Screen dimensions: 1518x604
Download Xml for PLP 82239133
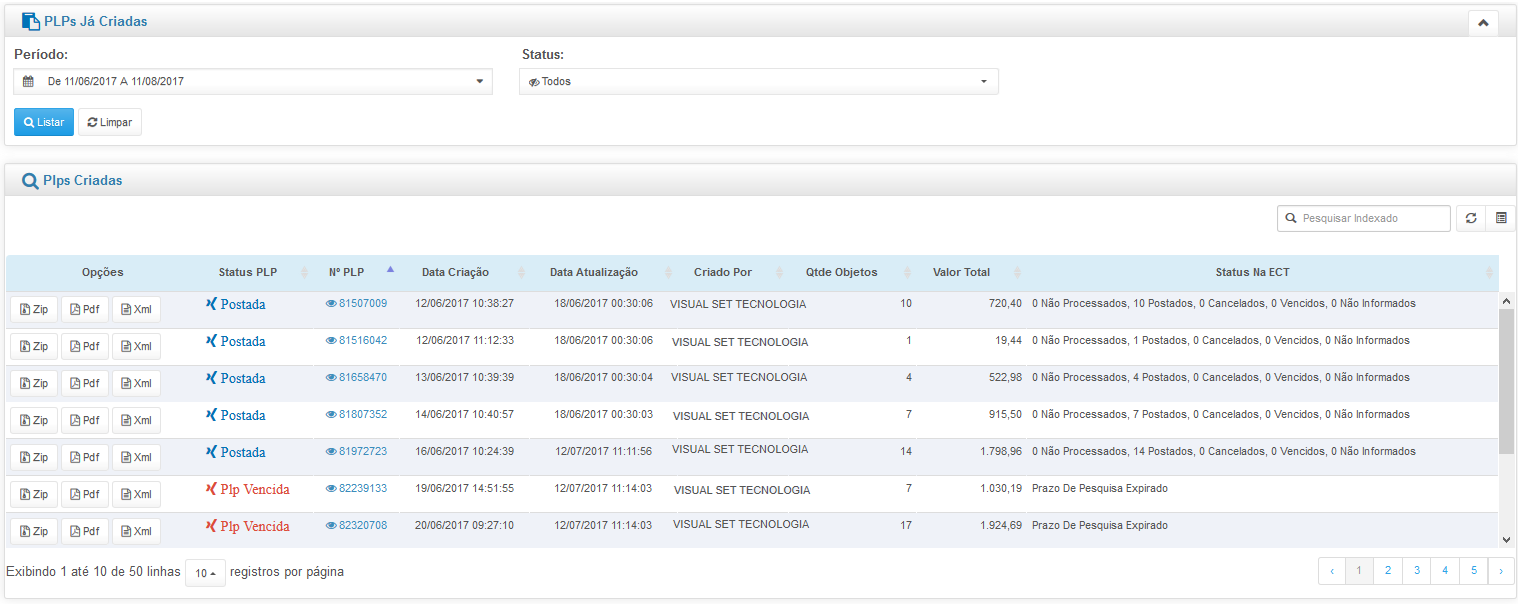pyautogui.click(x=136, y=494)
